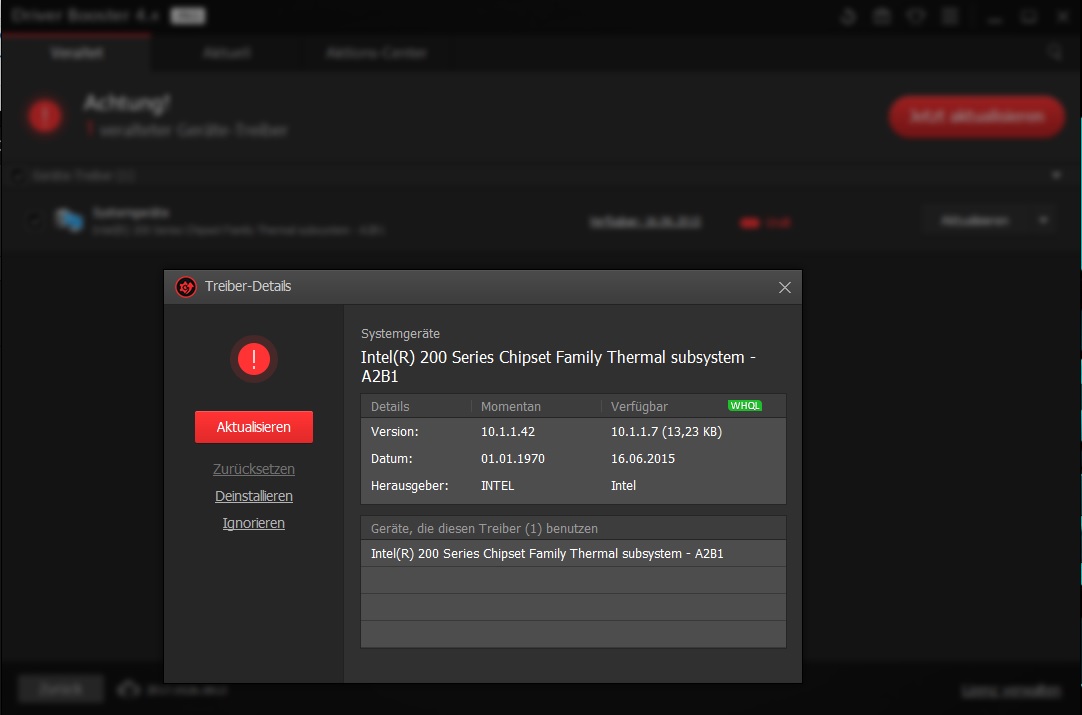1082x715 pixels.
Task: Click the search magnifier icon in main window
Action: [x=1054, y=52]
